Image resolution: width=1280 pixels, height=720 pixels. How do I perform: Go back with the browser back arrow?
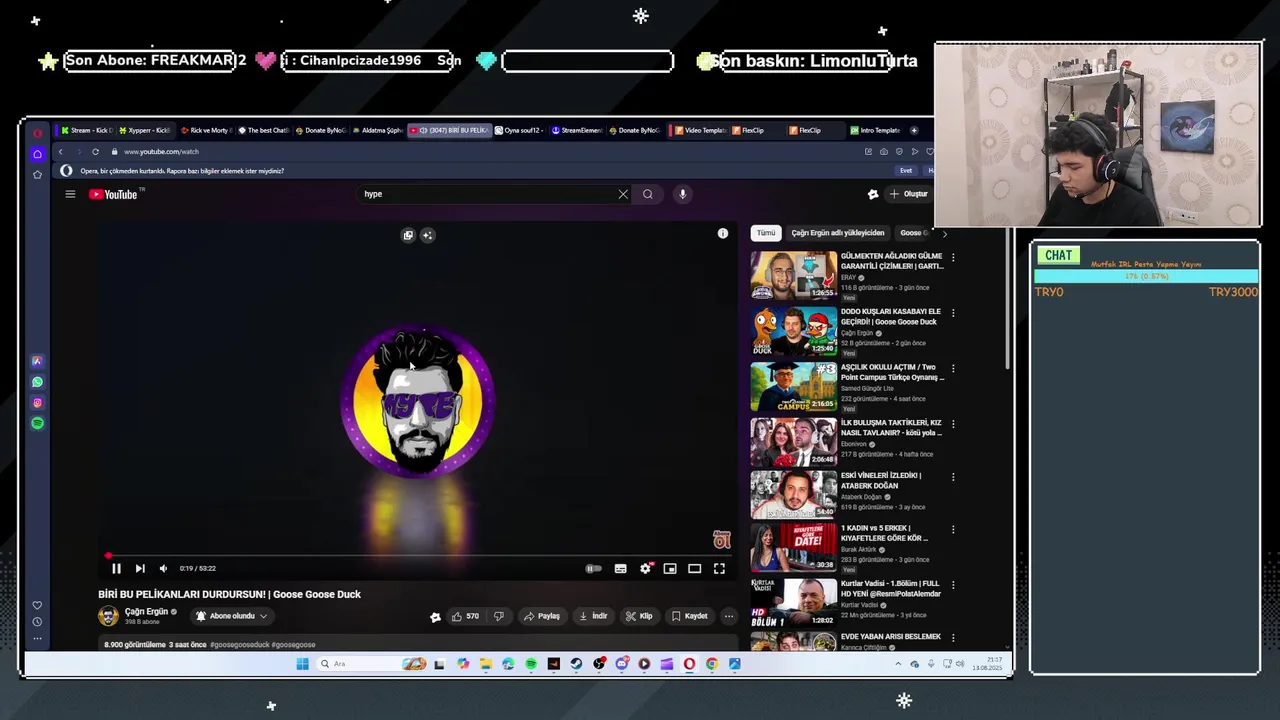[60, 152]
